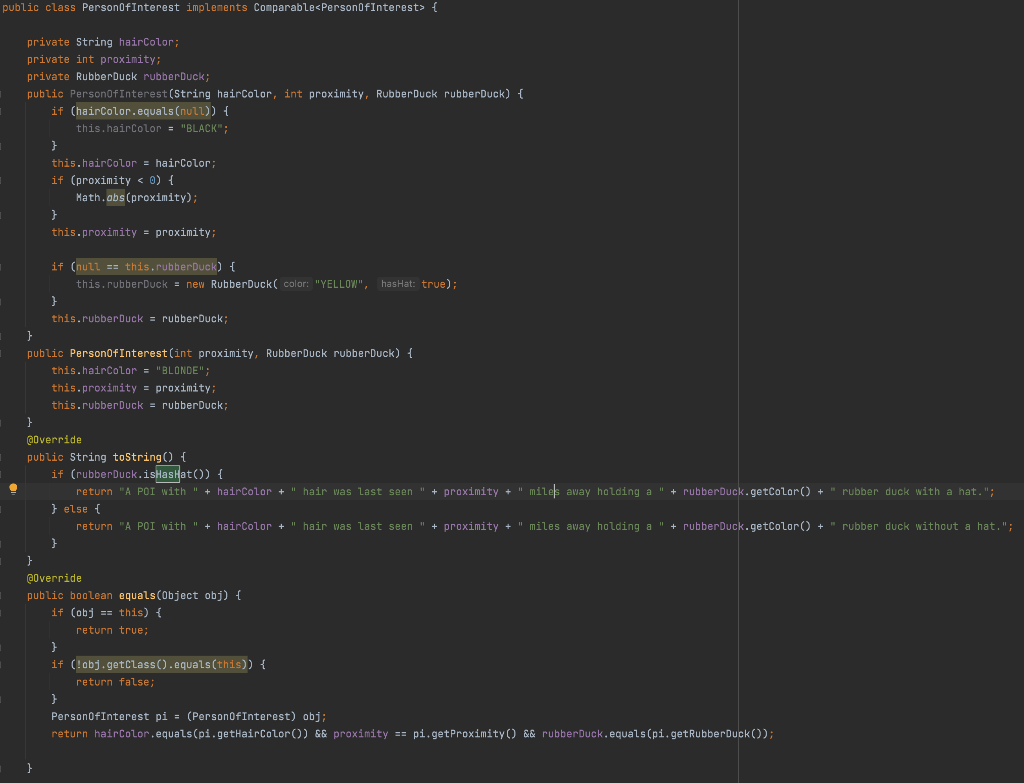Click the highlighted hairColor.equals(null) expression
The image size is (1024, 783).
point(142,110)
